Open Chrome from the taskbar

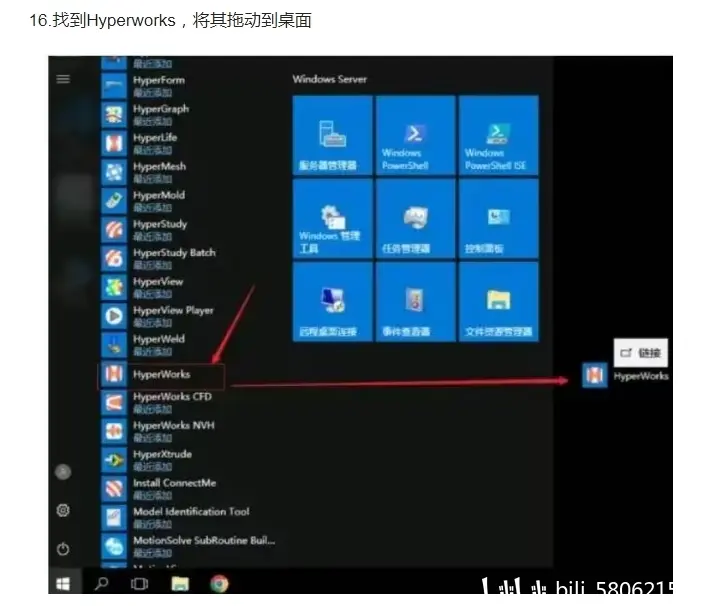tap(219, 584)
